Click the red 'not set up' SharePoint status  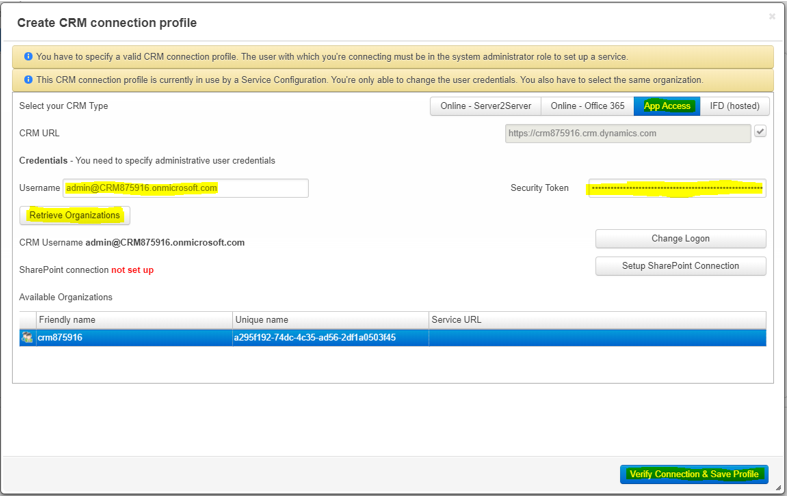coord(132,270)
